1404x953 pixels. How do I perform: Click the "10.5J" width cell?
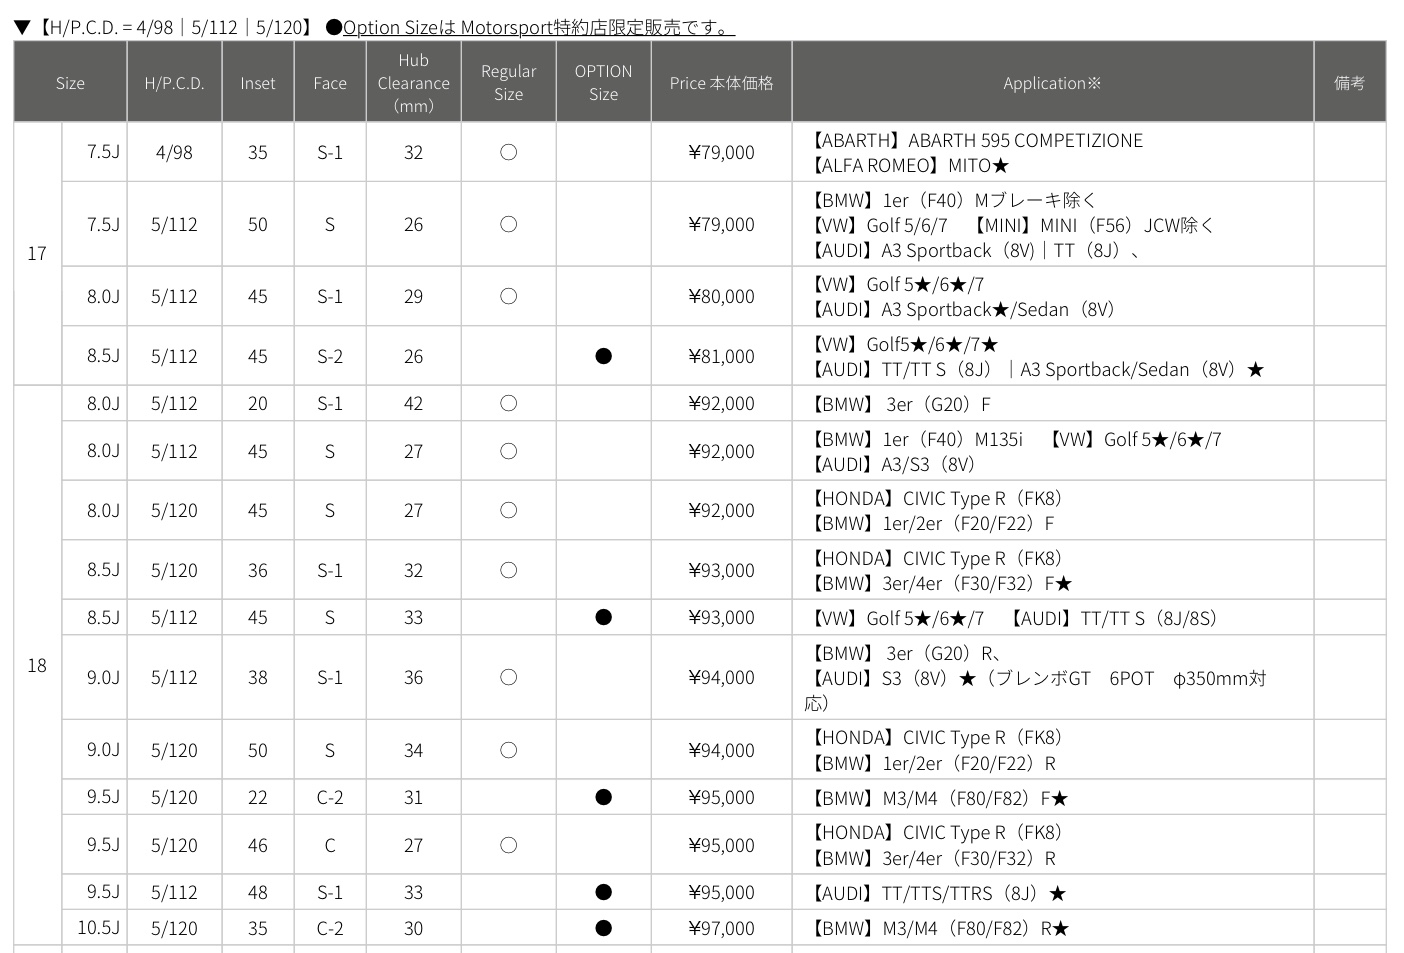[x=95, y=928]
